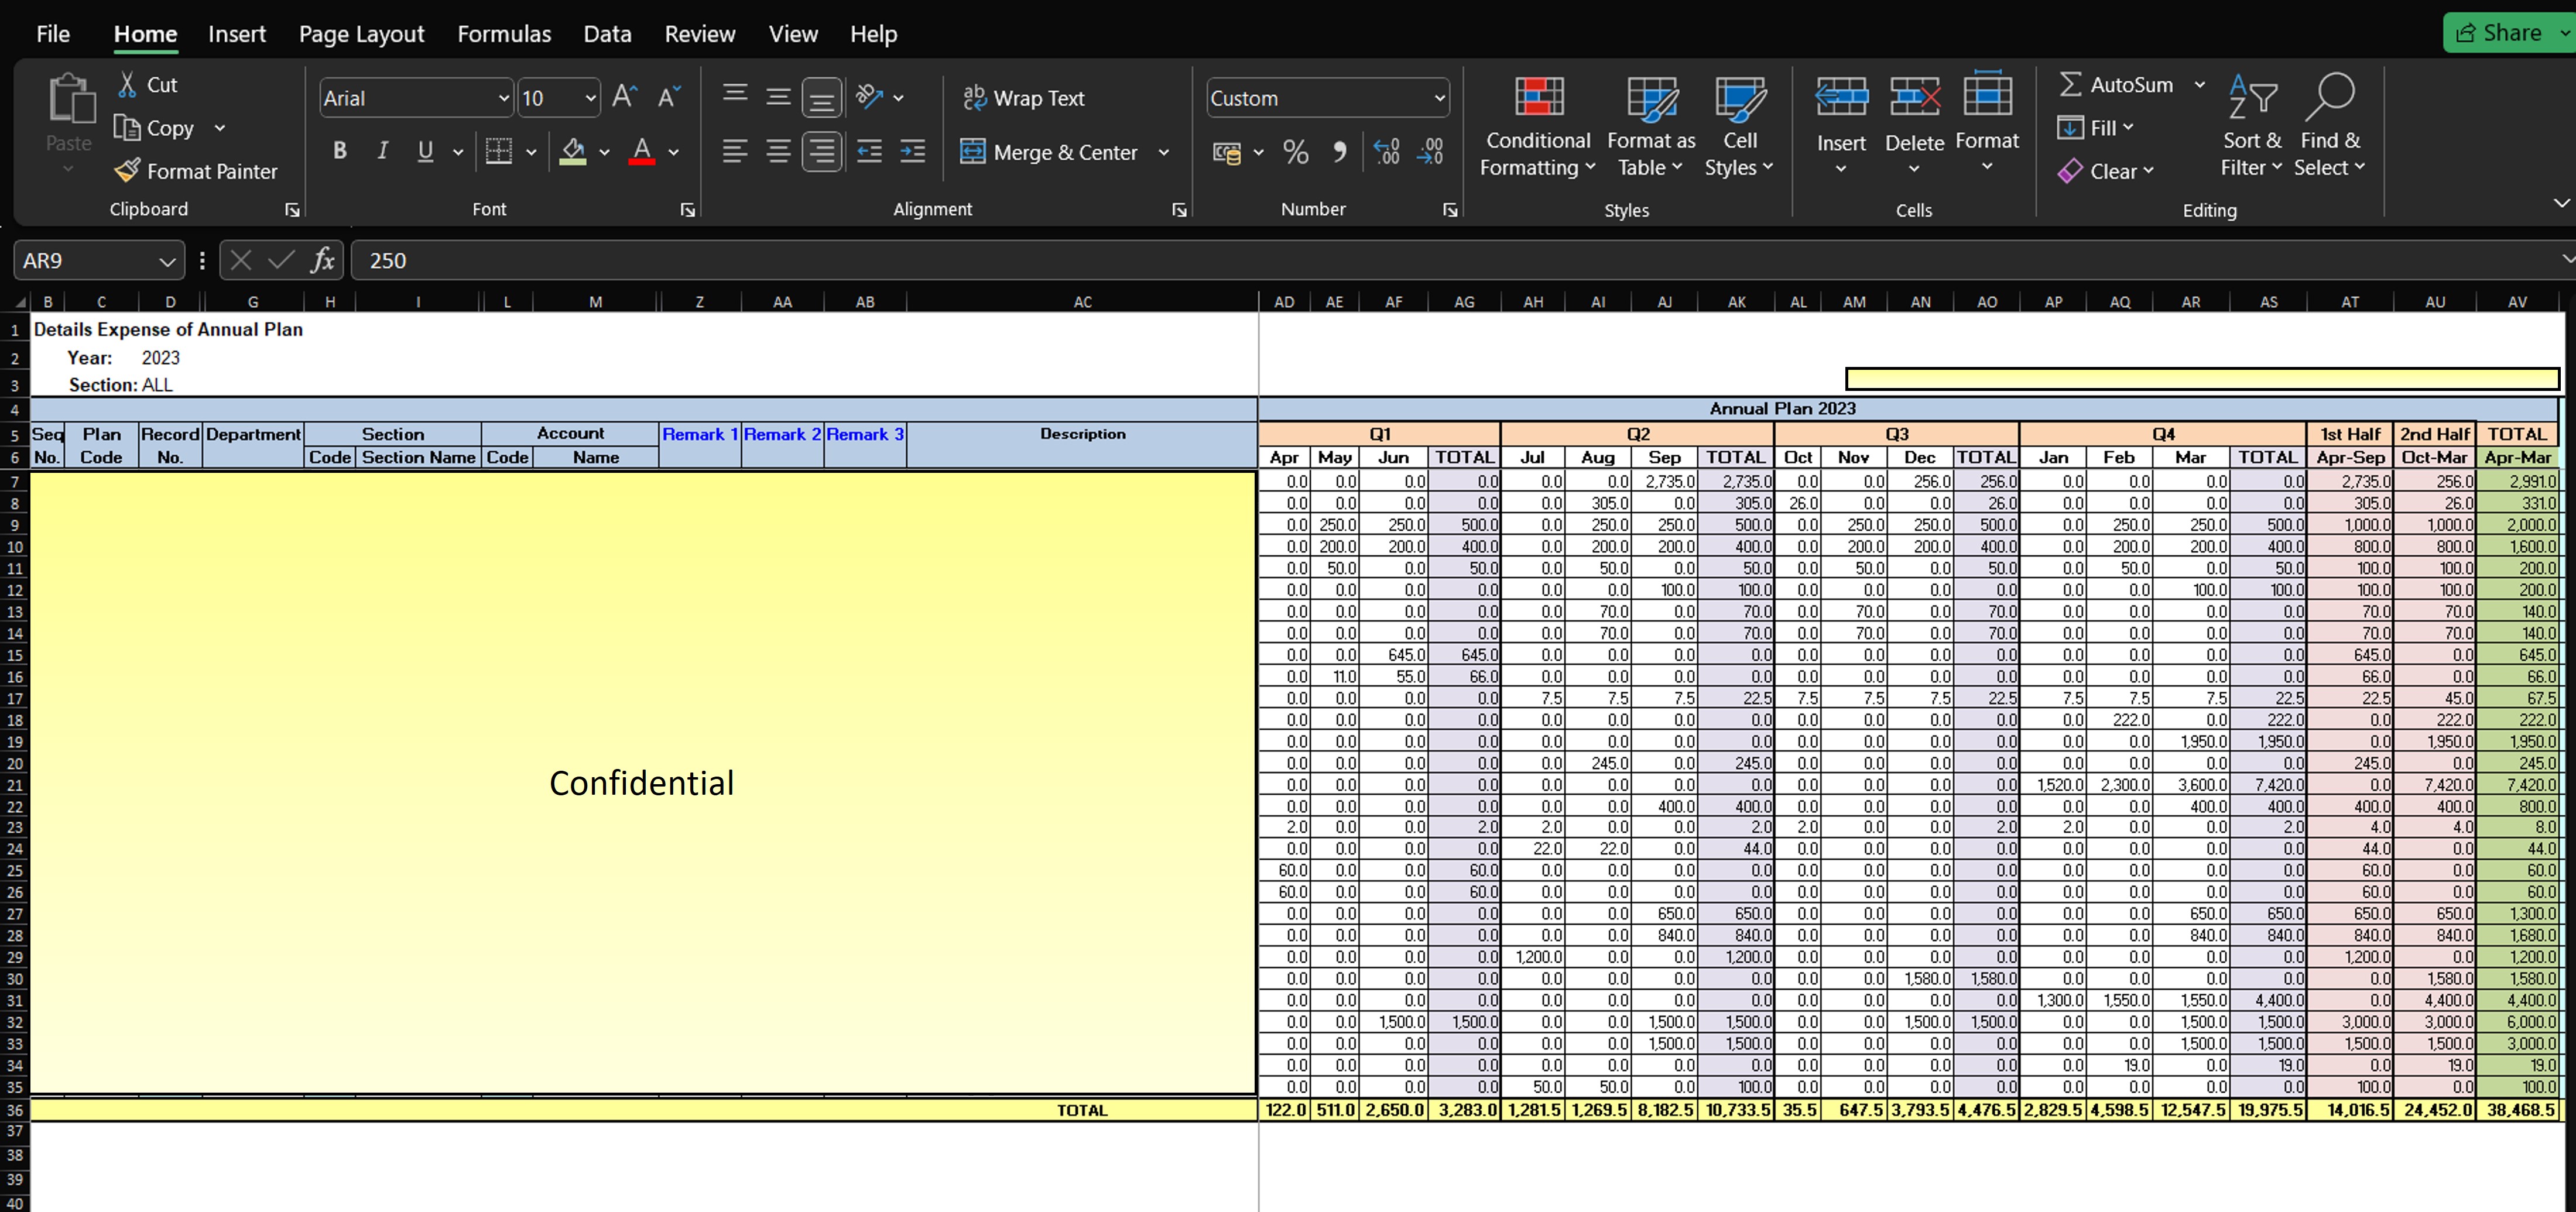2576x1212 pixels.
Task: Click the Format Painter icon
Action: click(x=126, y=171)
